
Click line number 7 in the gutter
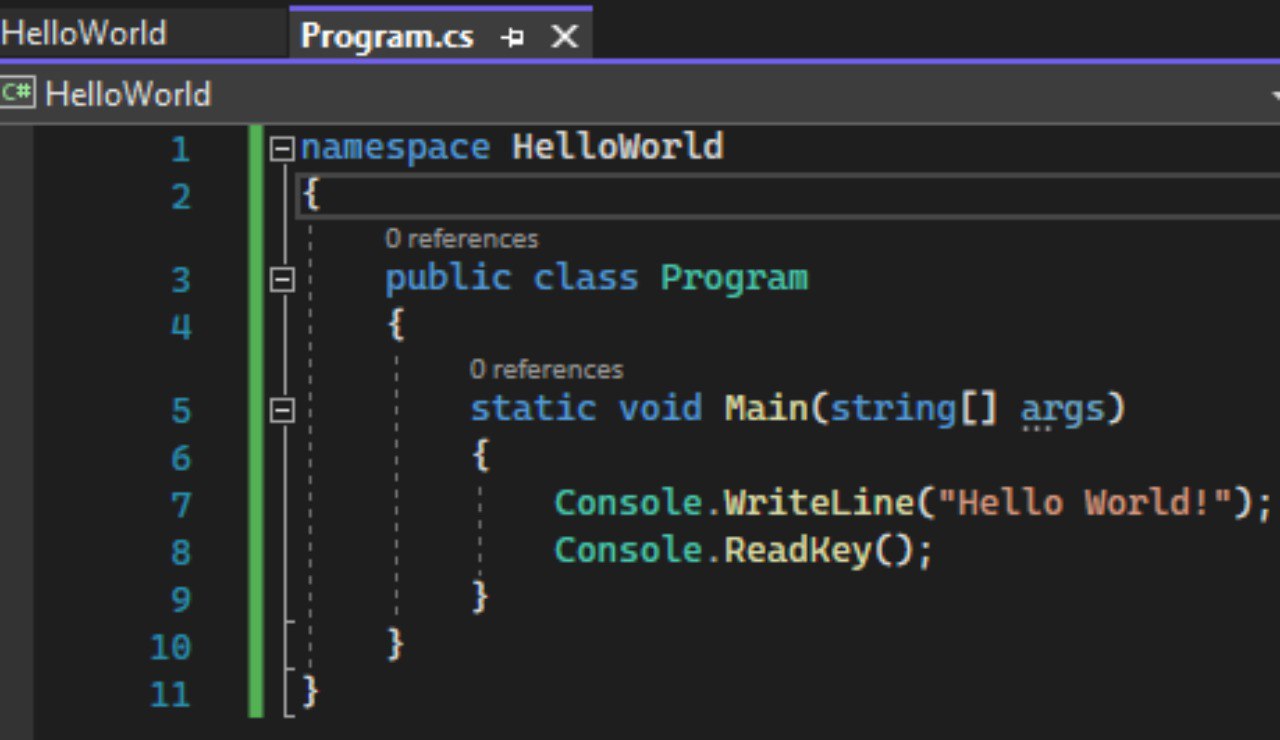tap(180, 506)
